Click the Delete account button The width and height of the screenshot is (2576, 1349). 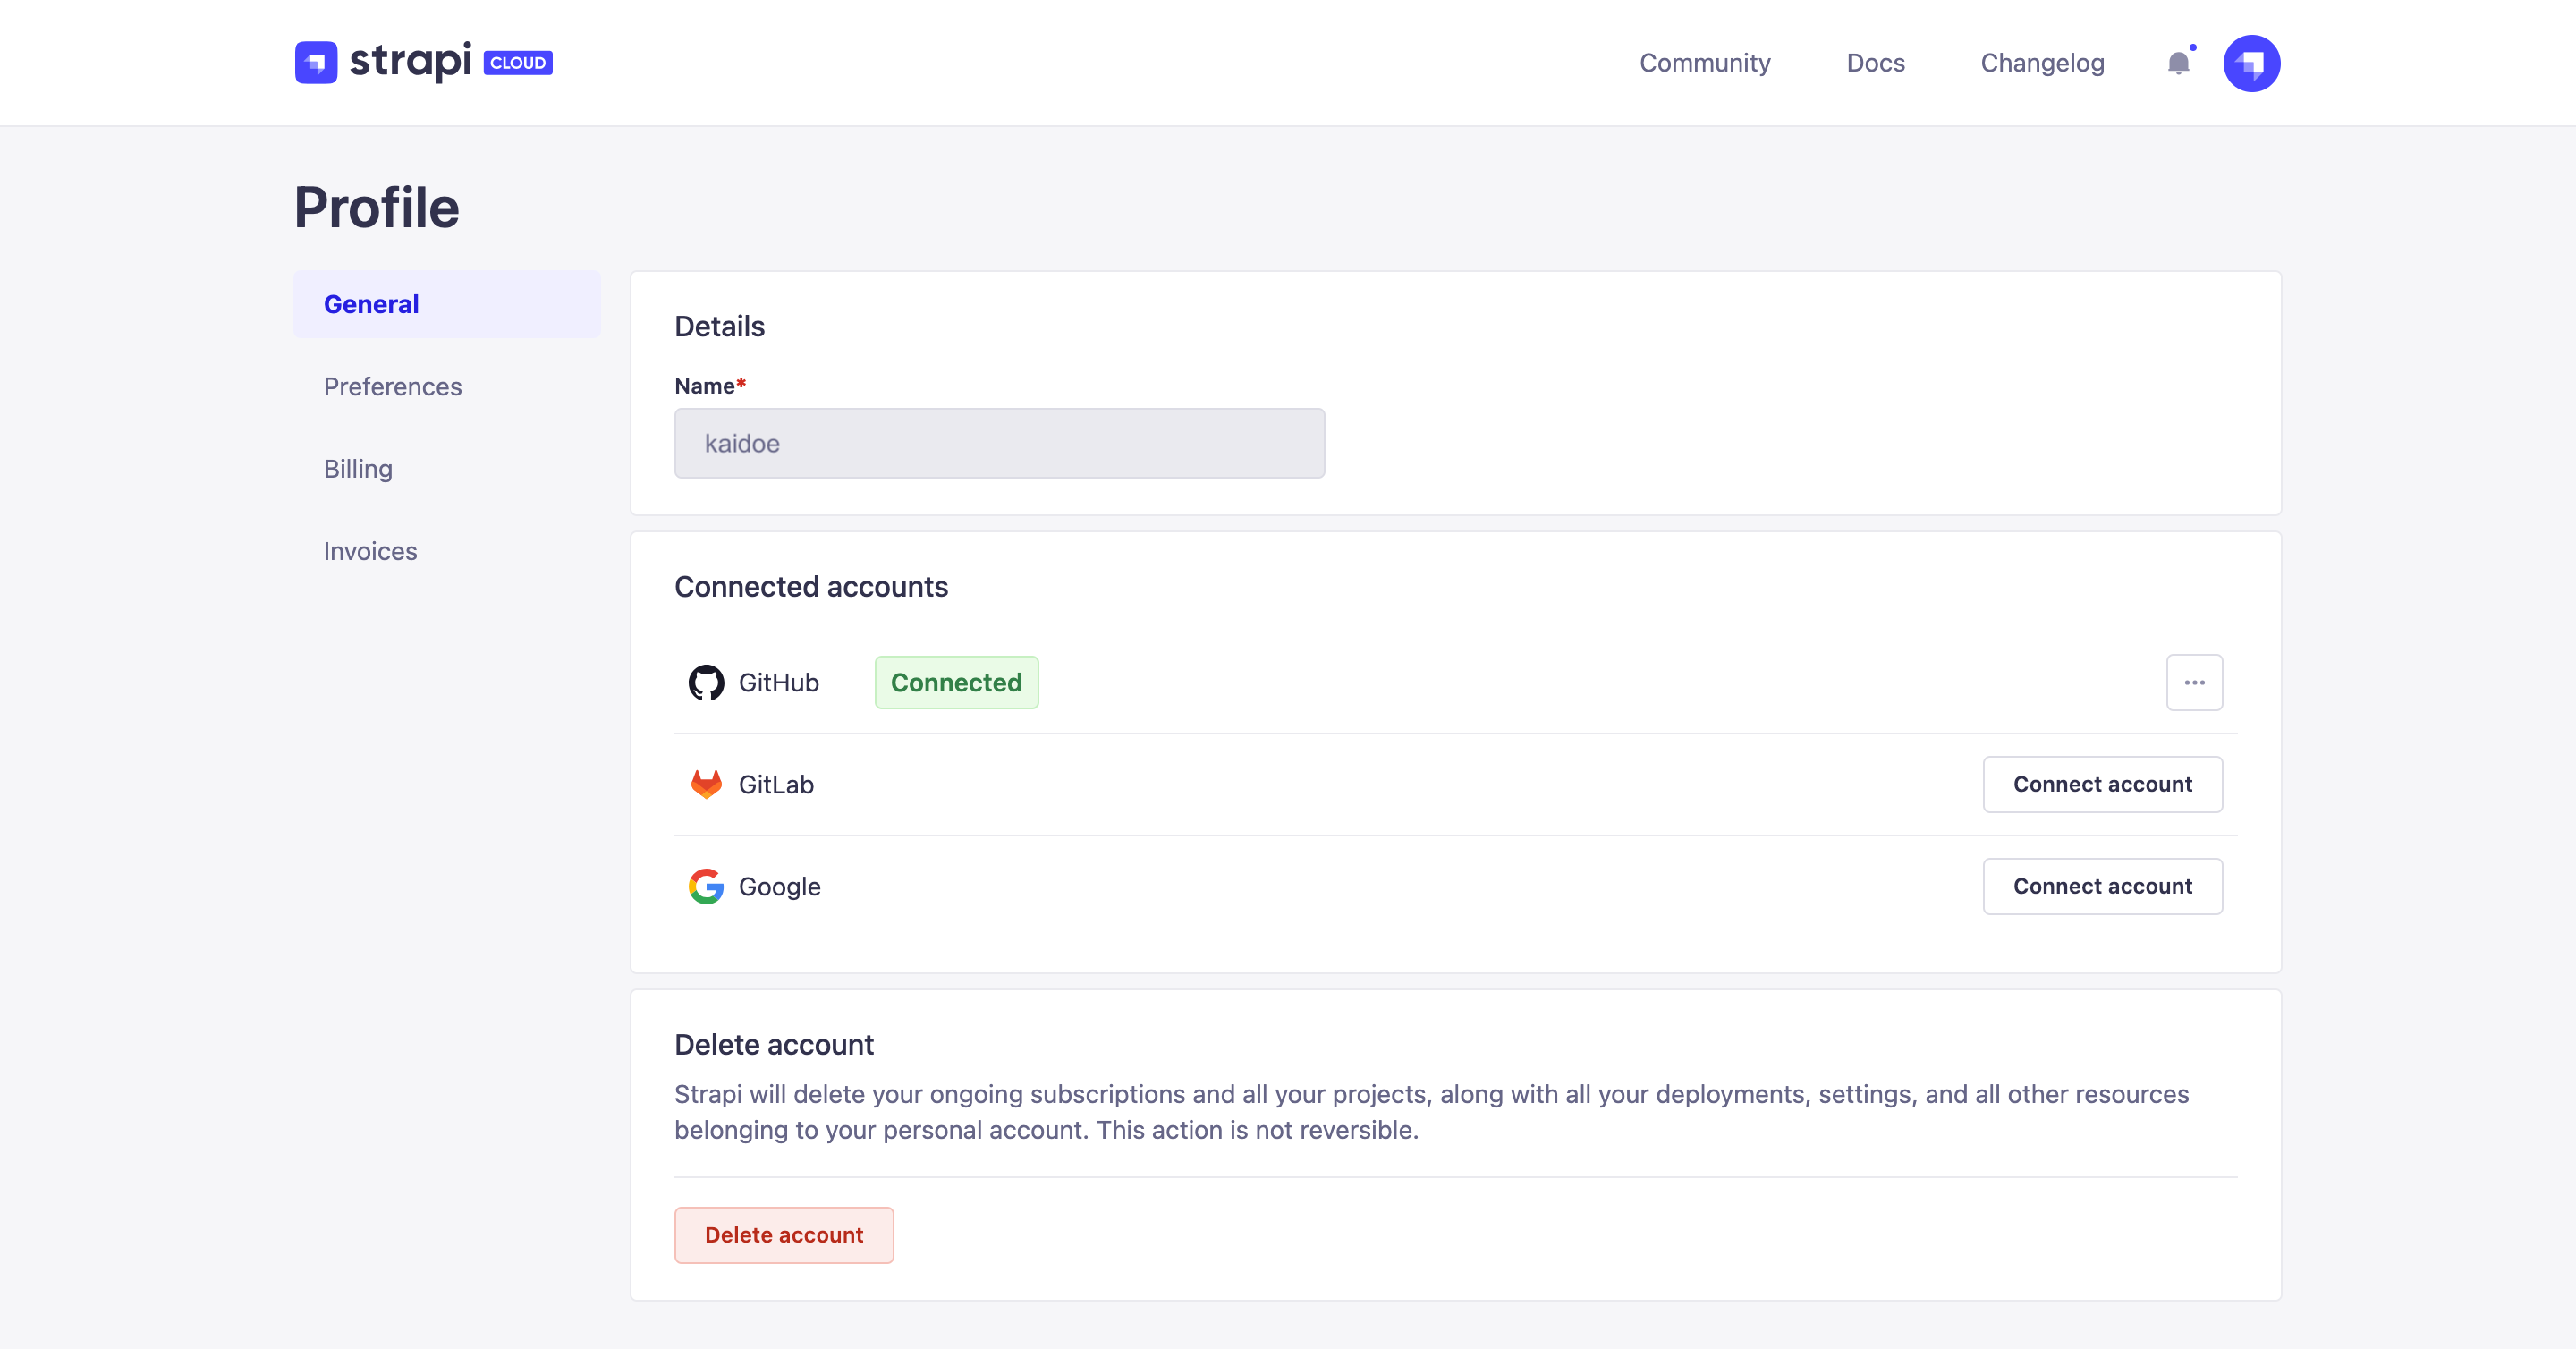coord(784,1234)
